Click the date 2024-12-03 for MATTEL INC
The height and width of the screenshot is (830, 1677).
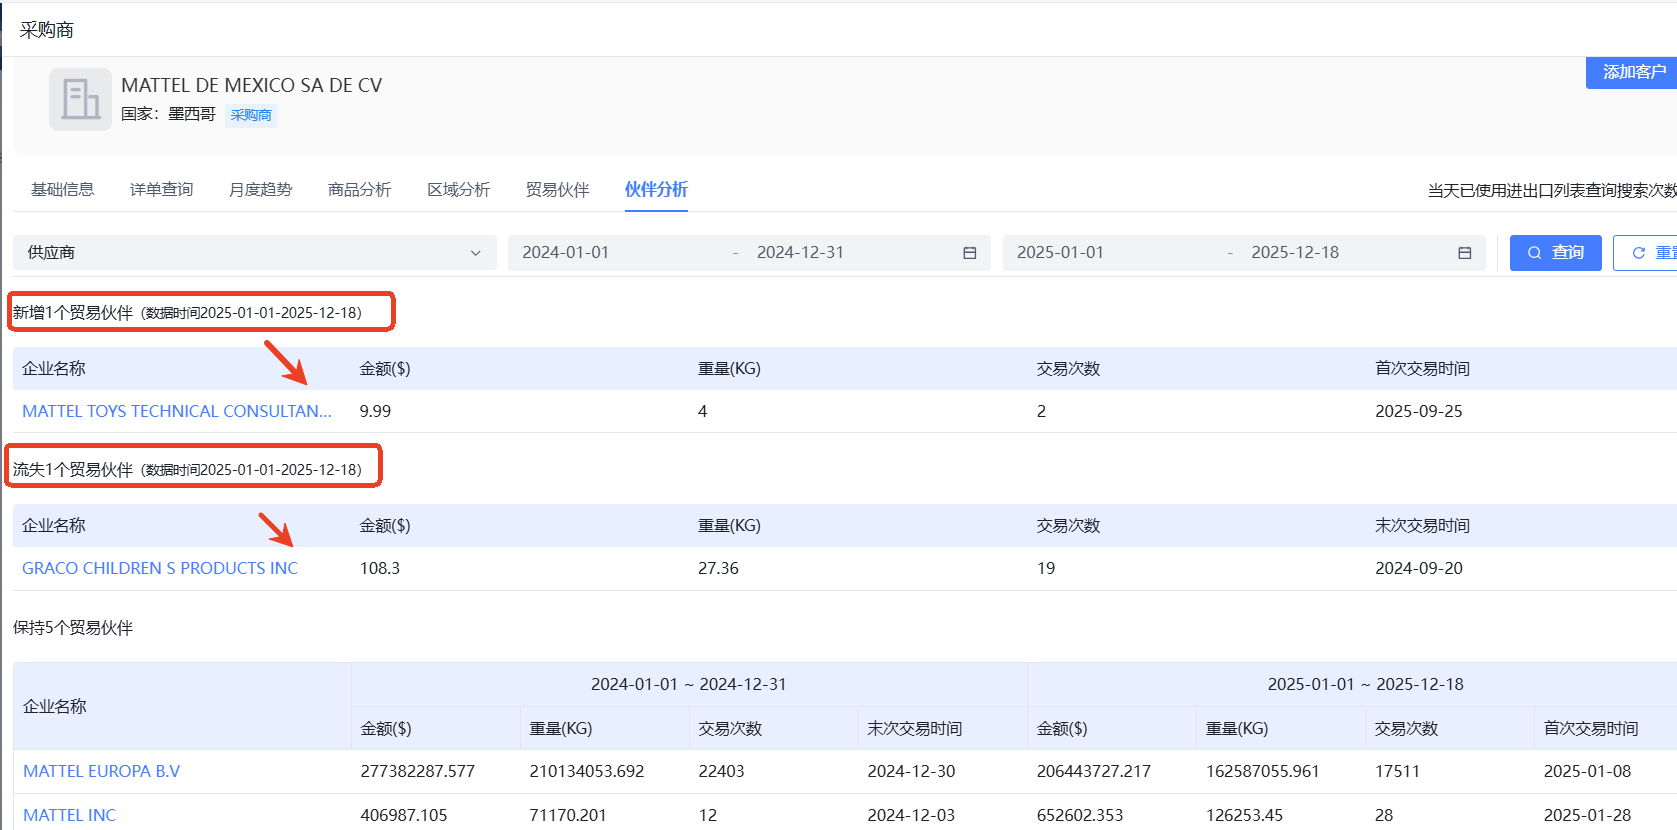tap(911, 815)
